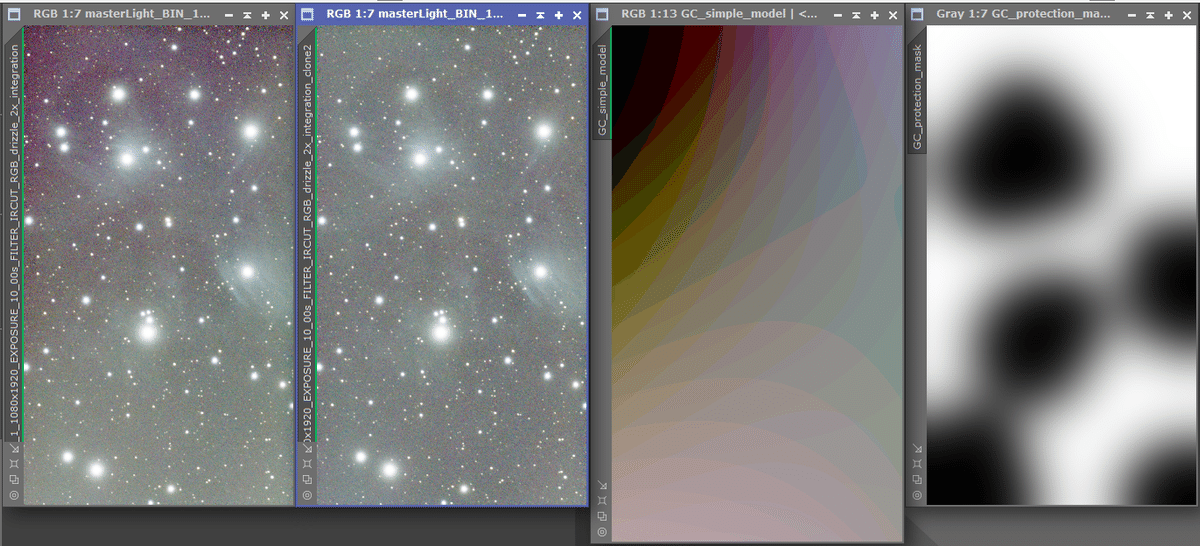Close the first masterLight integration window
The height and width of the screenshot is (546, 1200).
284,15
